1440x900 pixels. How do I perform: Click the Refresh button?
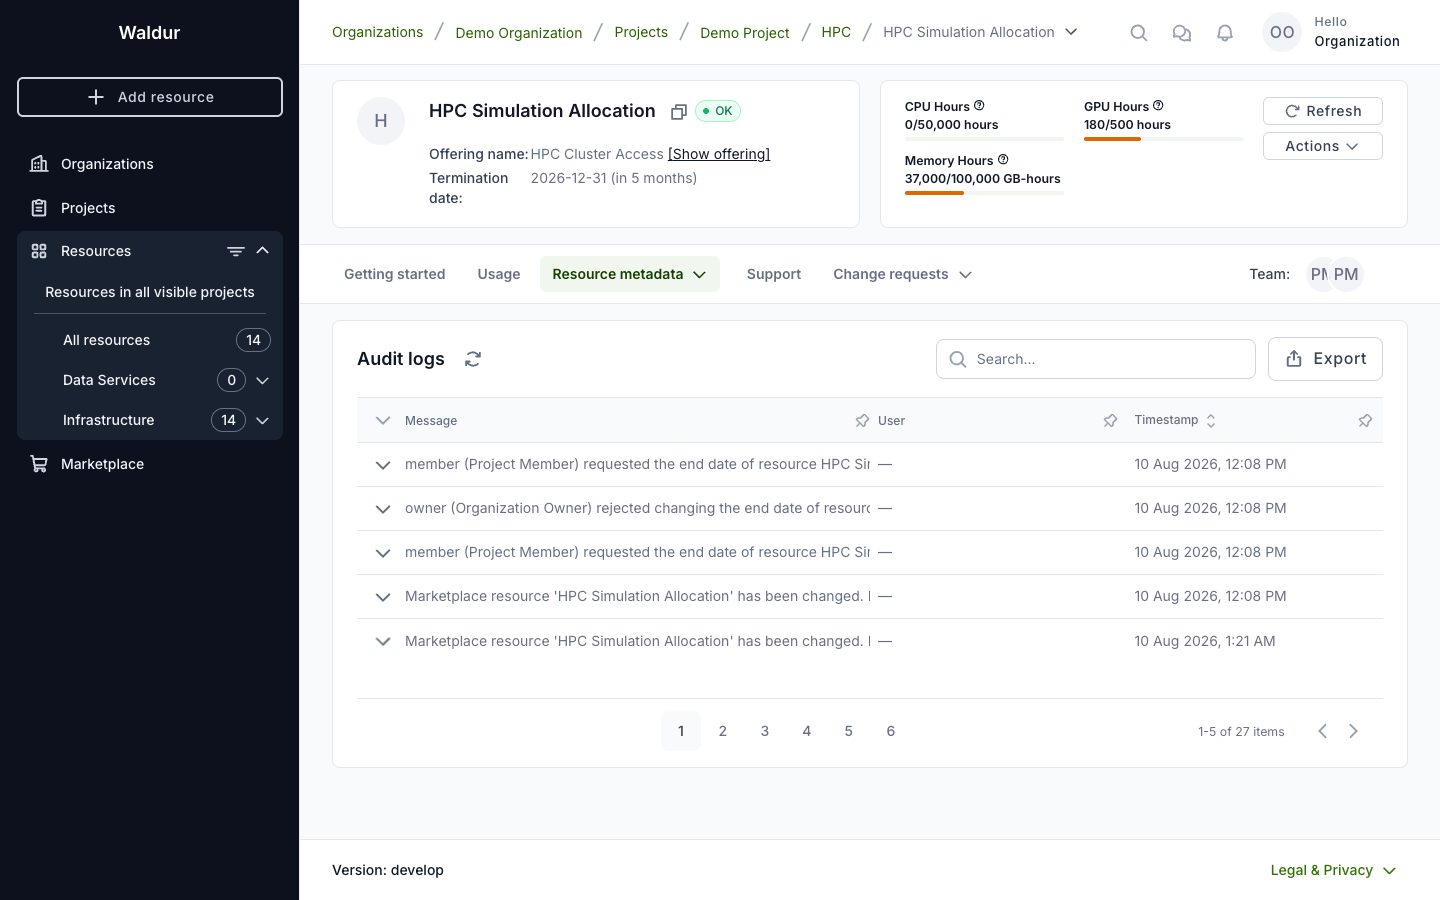pyautogui.click(x=1322, y=111)
